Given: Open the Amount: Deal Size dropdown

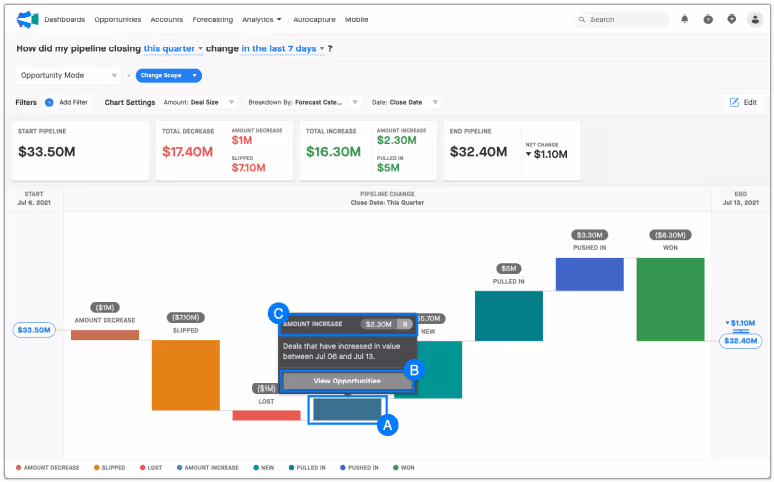Looking at the screenshot, I should [x=199, y=102].
